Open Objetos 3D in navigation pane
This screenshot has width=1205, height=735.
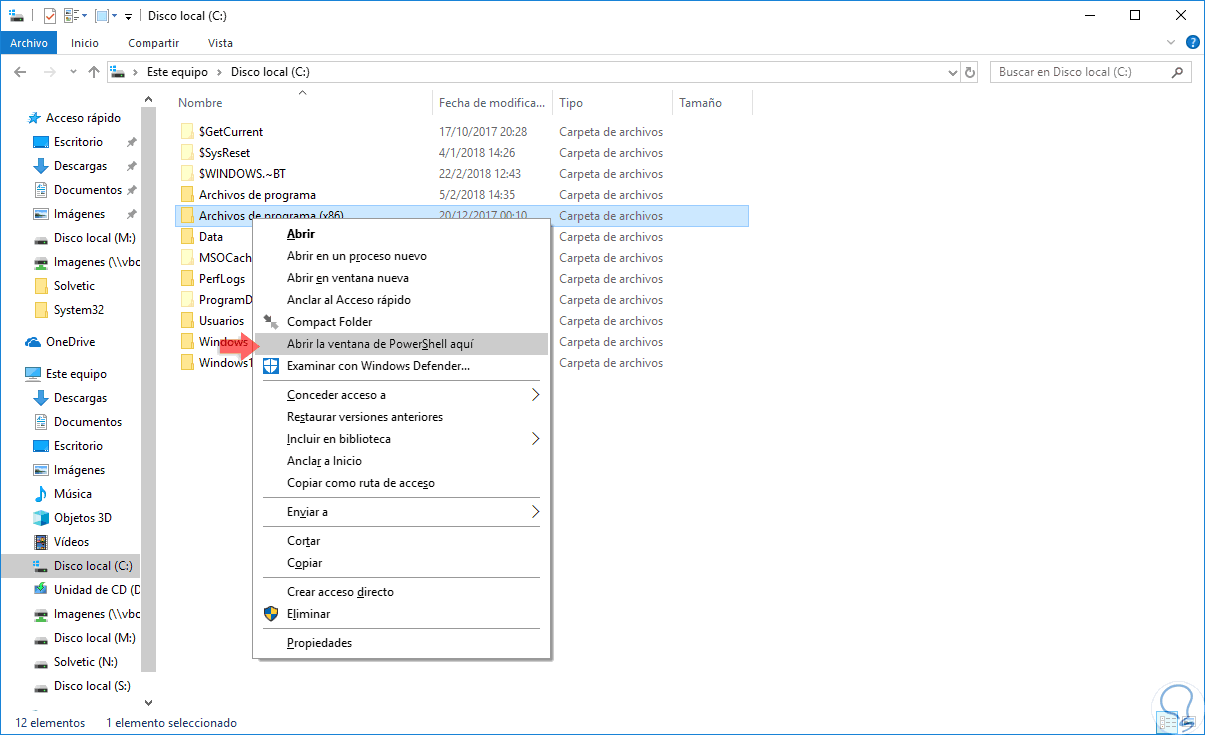[83, 518]
